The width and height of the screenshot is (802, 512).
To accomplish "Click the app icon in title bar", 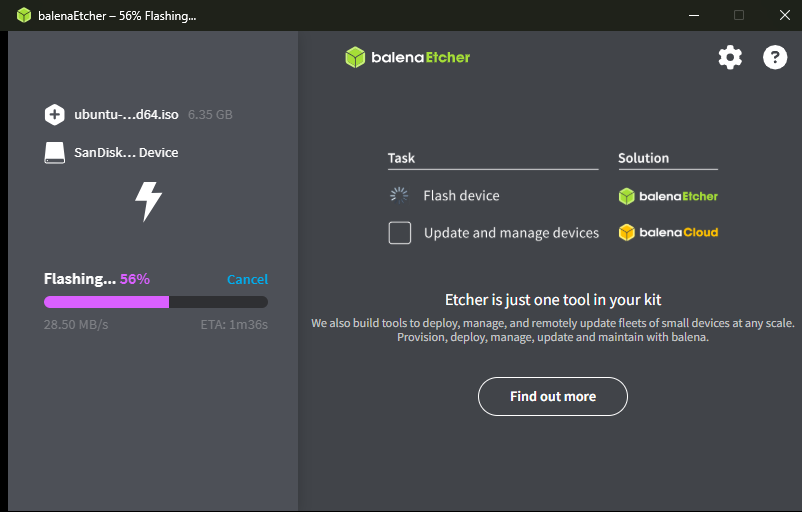I will coord(23,15).
